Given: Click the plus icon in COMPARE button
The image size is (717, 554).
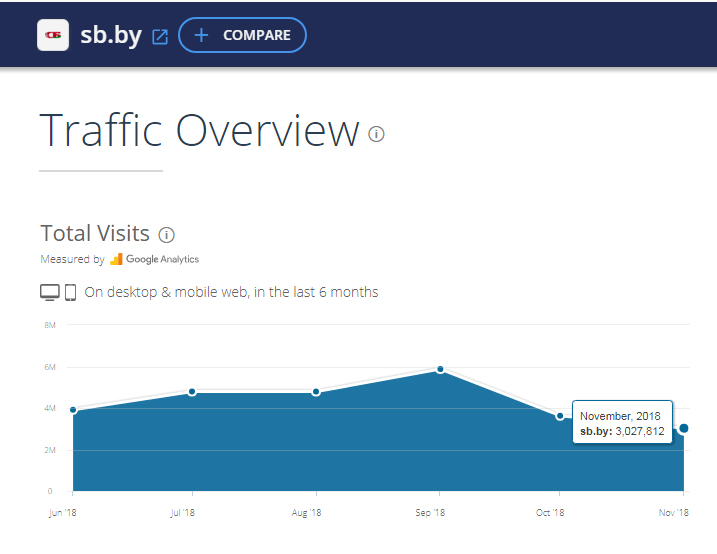Looking at the screenshot, I should 201,35.
